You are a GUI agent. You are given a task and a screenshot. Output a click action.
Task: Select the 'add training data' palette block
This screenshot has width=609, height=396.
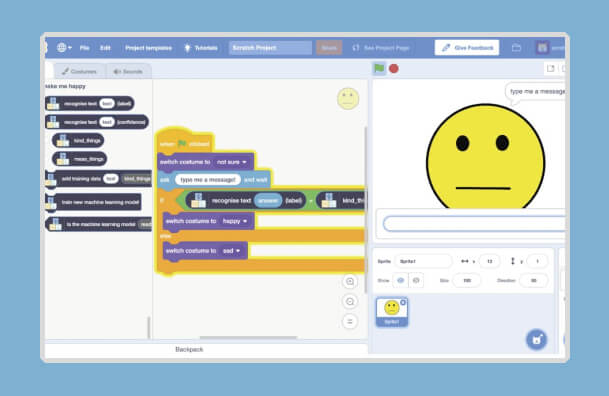pos(99,179)
